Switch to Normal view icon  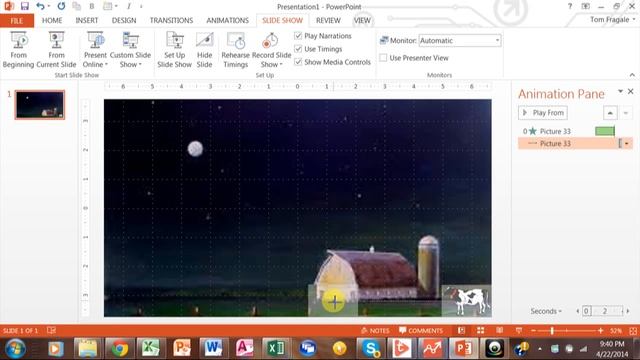(x=461, y=331)
